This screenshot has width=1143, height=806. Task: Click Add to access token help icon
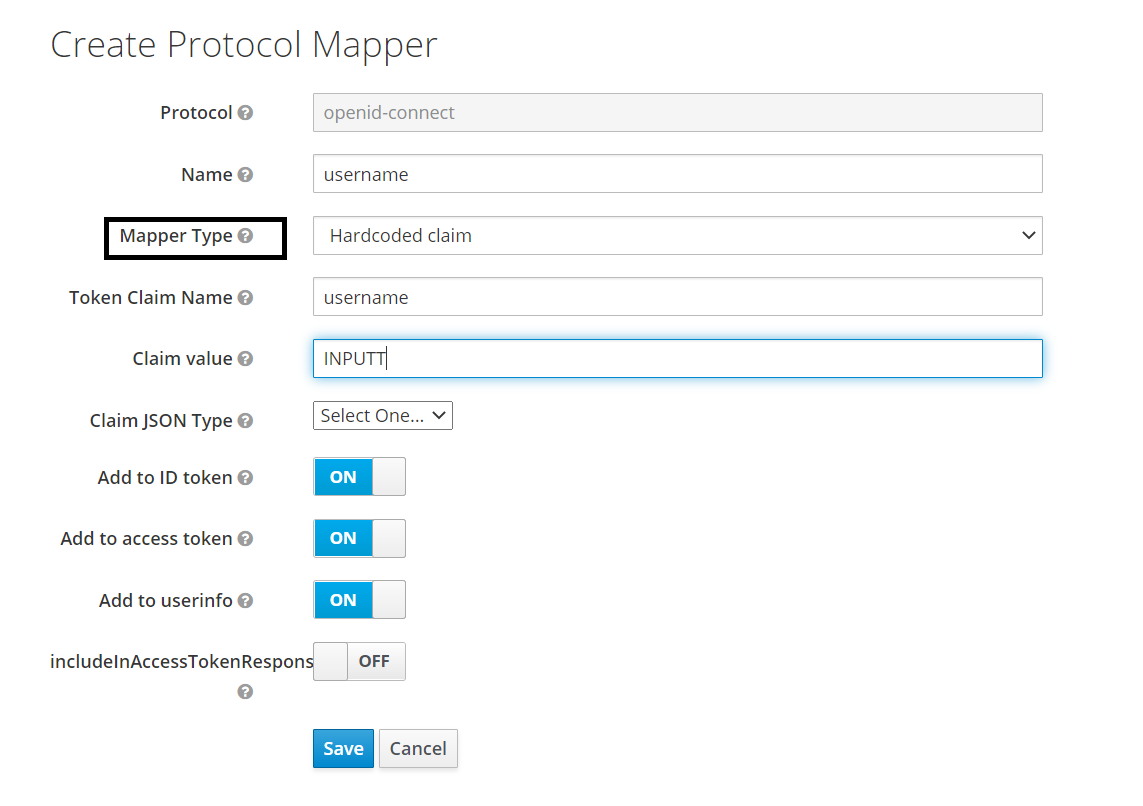tap(245, 539)
